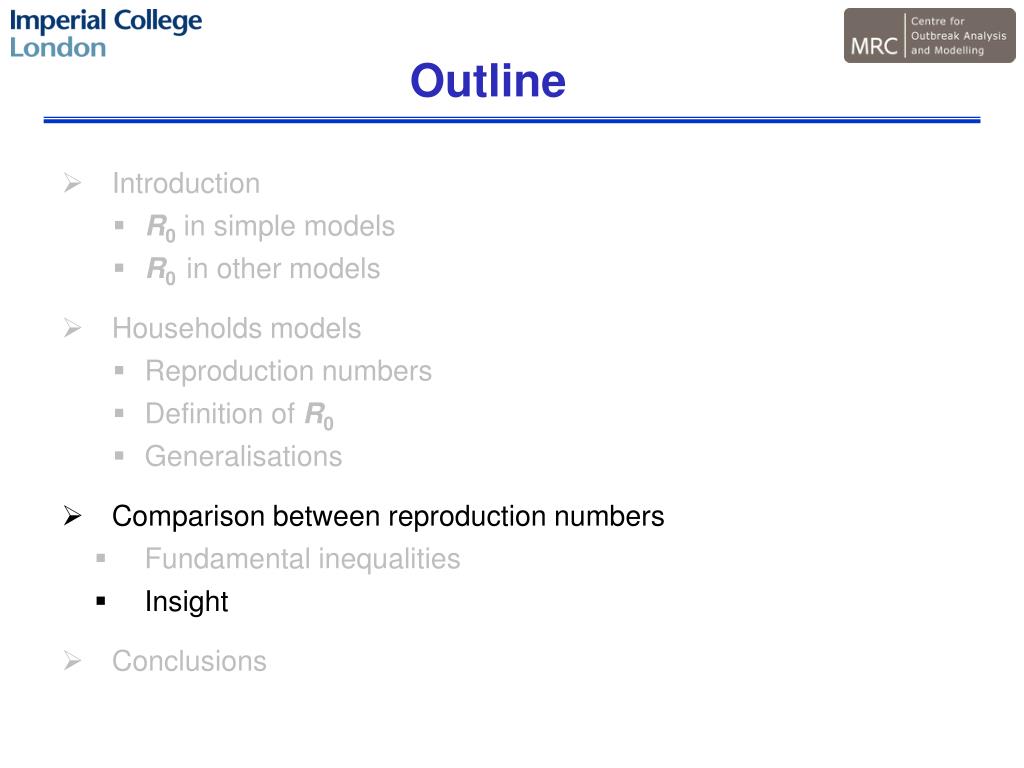Select the Conclusions heading

[189, 662]
